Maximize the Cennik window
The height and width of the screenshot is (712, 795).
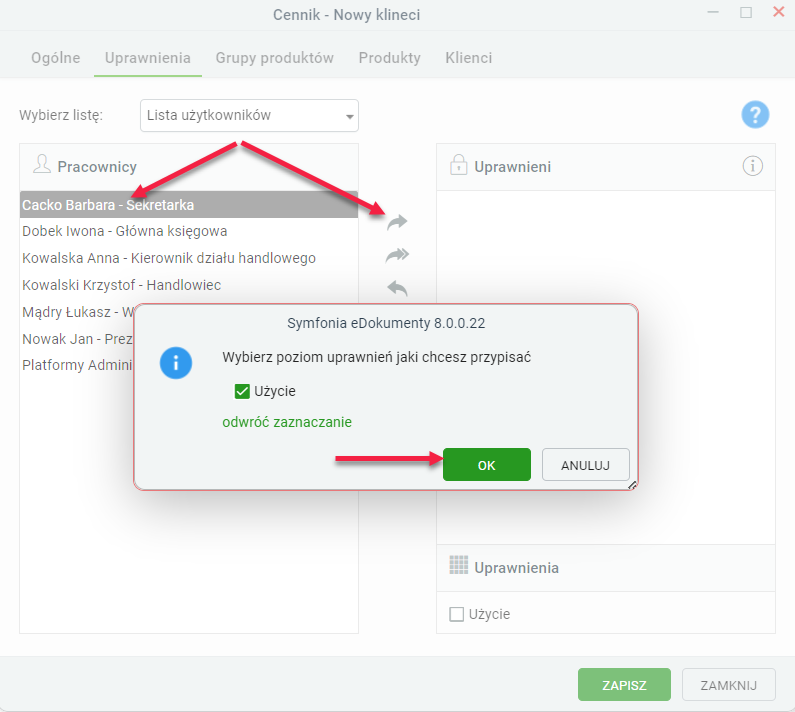click(x=746, y=12)
